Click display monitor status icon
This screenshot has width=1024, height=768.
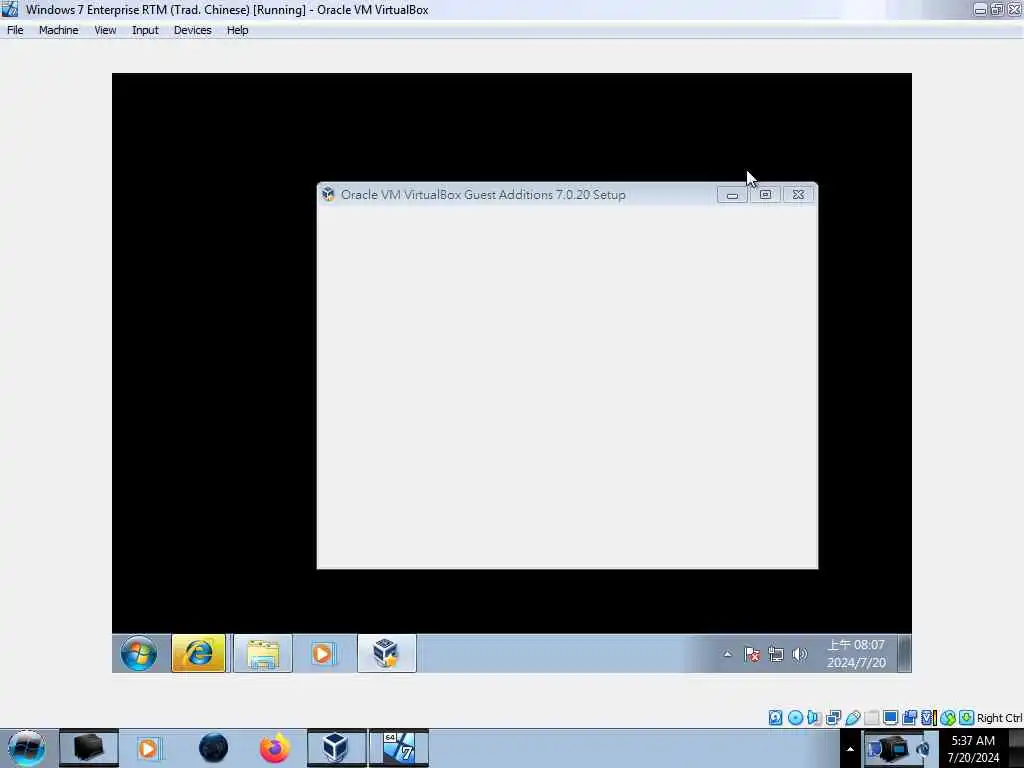pos(890,718)
